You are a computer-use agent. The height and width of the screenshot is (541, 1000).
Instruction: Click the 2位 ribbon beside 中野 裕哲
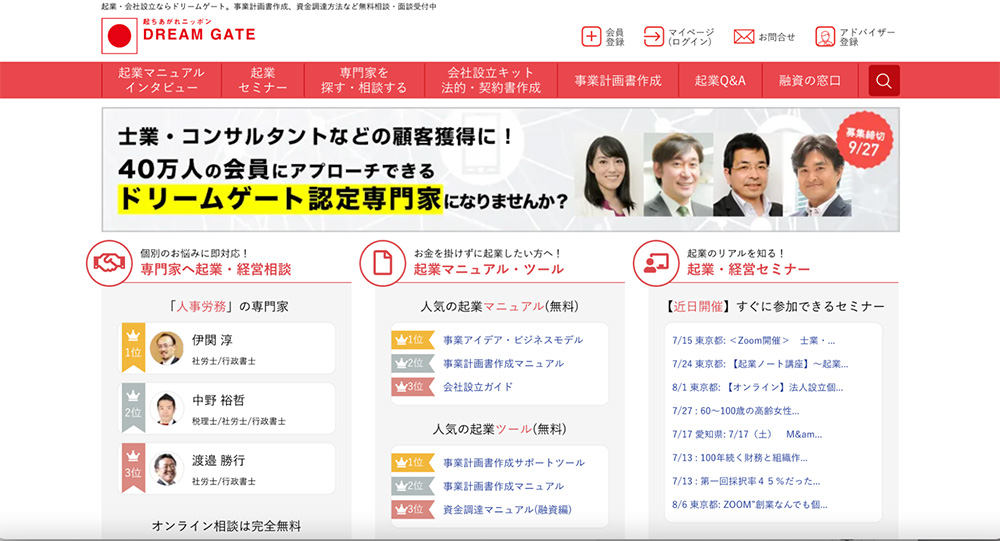133,408
